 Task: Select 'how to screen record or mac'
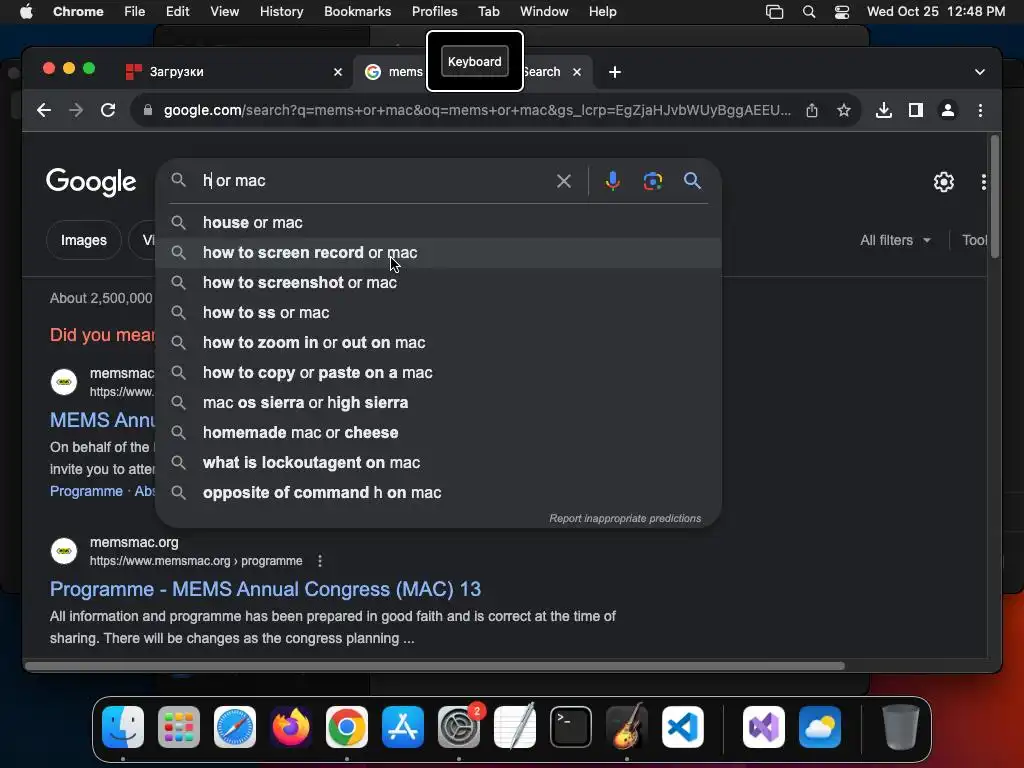[438, 253]
